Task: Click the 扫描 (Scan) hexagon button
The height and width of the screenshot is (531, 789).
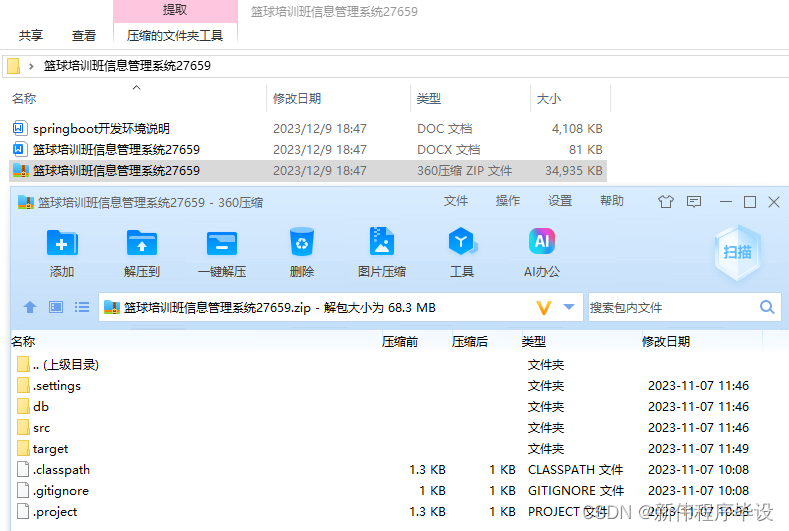Action: point(738,252)
